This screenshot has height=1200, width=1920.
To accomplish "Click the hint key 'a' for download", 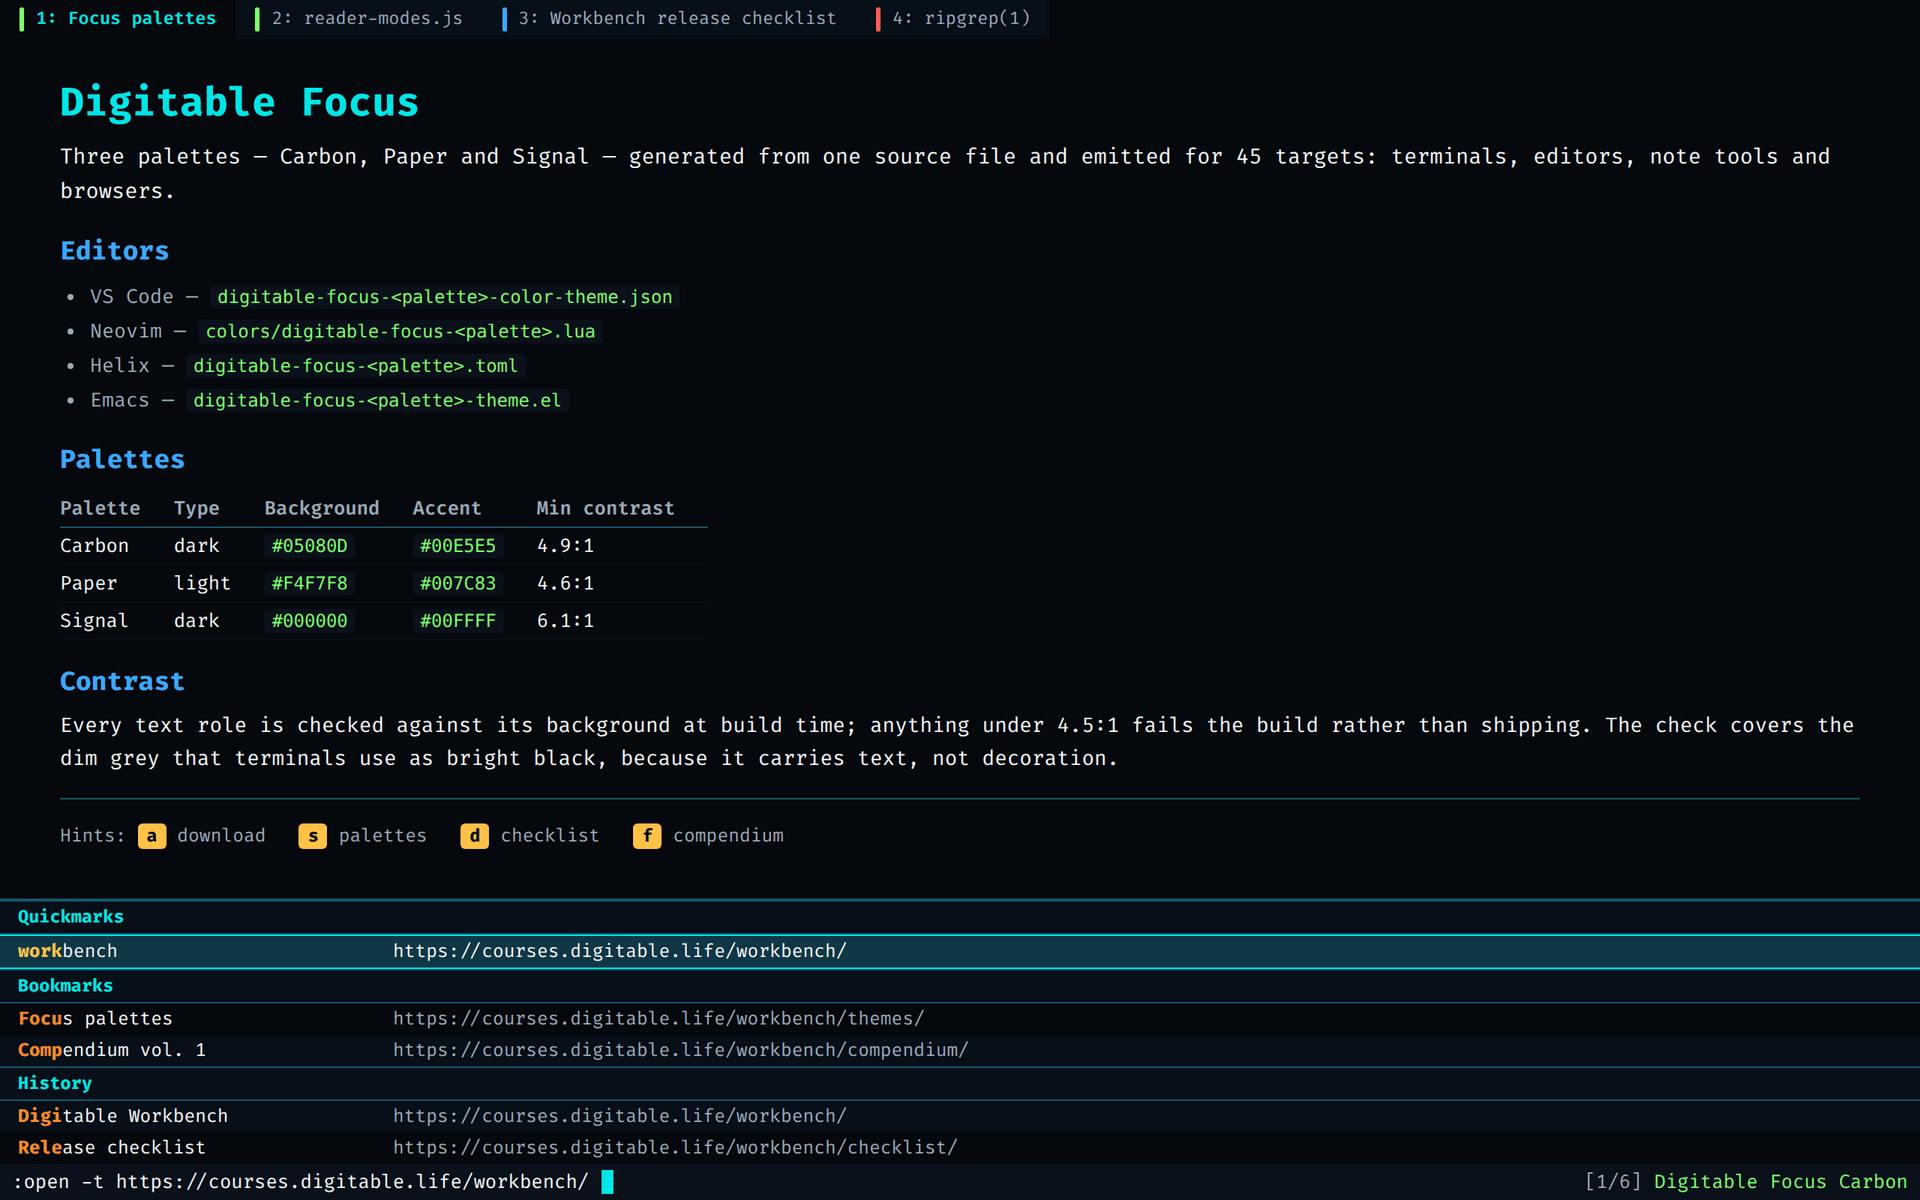I will [152, 836].
